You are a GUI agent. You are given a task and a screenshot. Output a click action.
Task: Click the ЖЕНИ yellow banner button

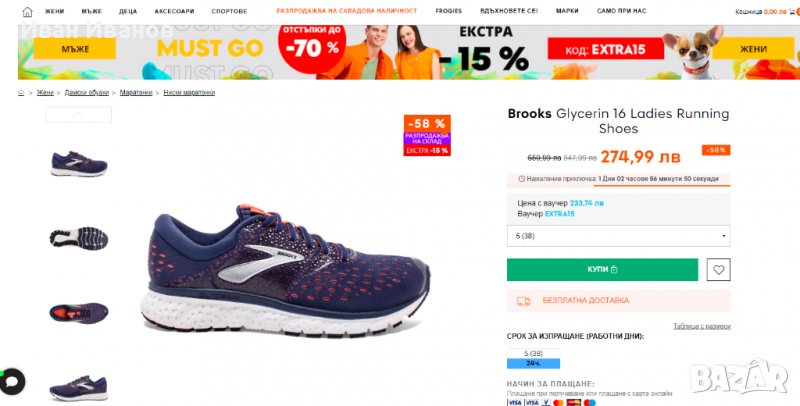[x=753, y=49]
